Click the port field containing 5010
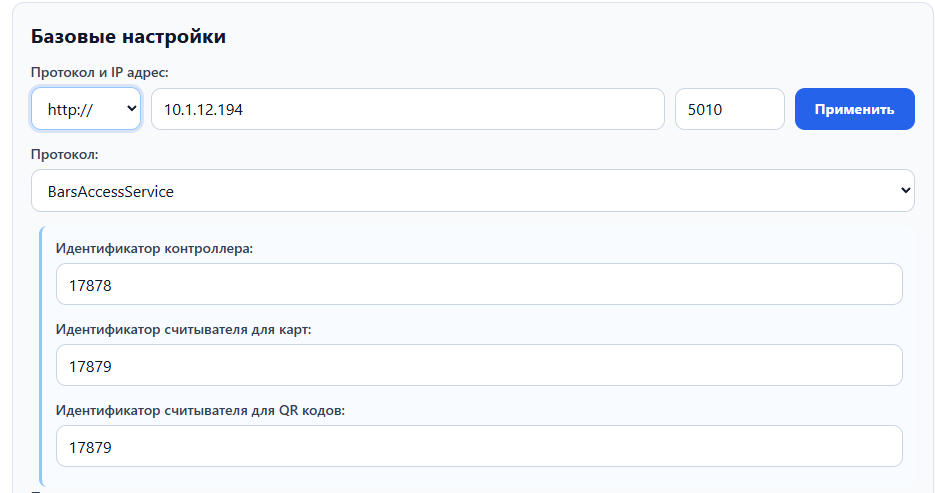The width and height of the screenshot is (935, 493). (730, 109)
